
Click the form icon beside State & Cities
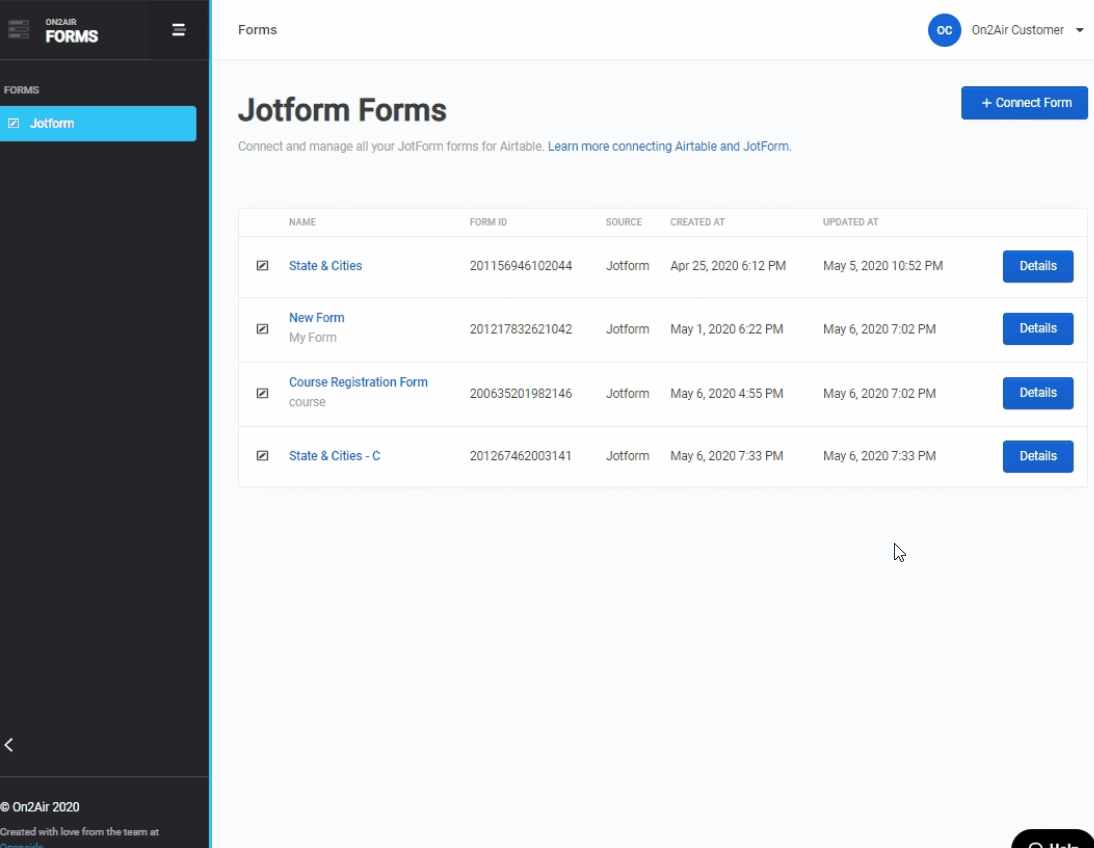click(x=262, y=266)
